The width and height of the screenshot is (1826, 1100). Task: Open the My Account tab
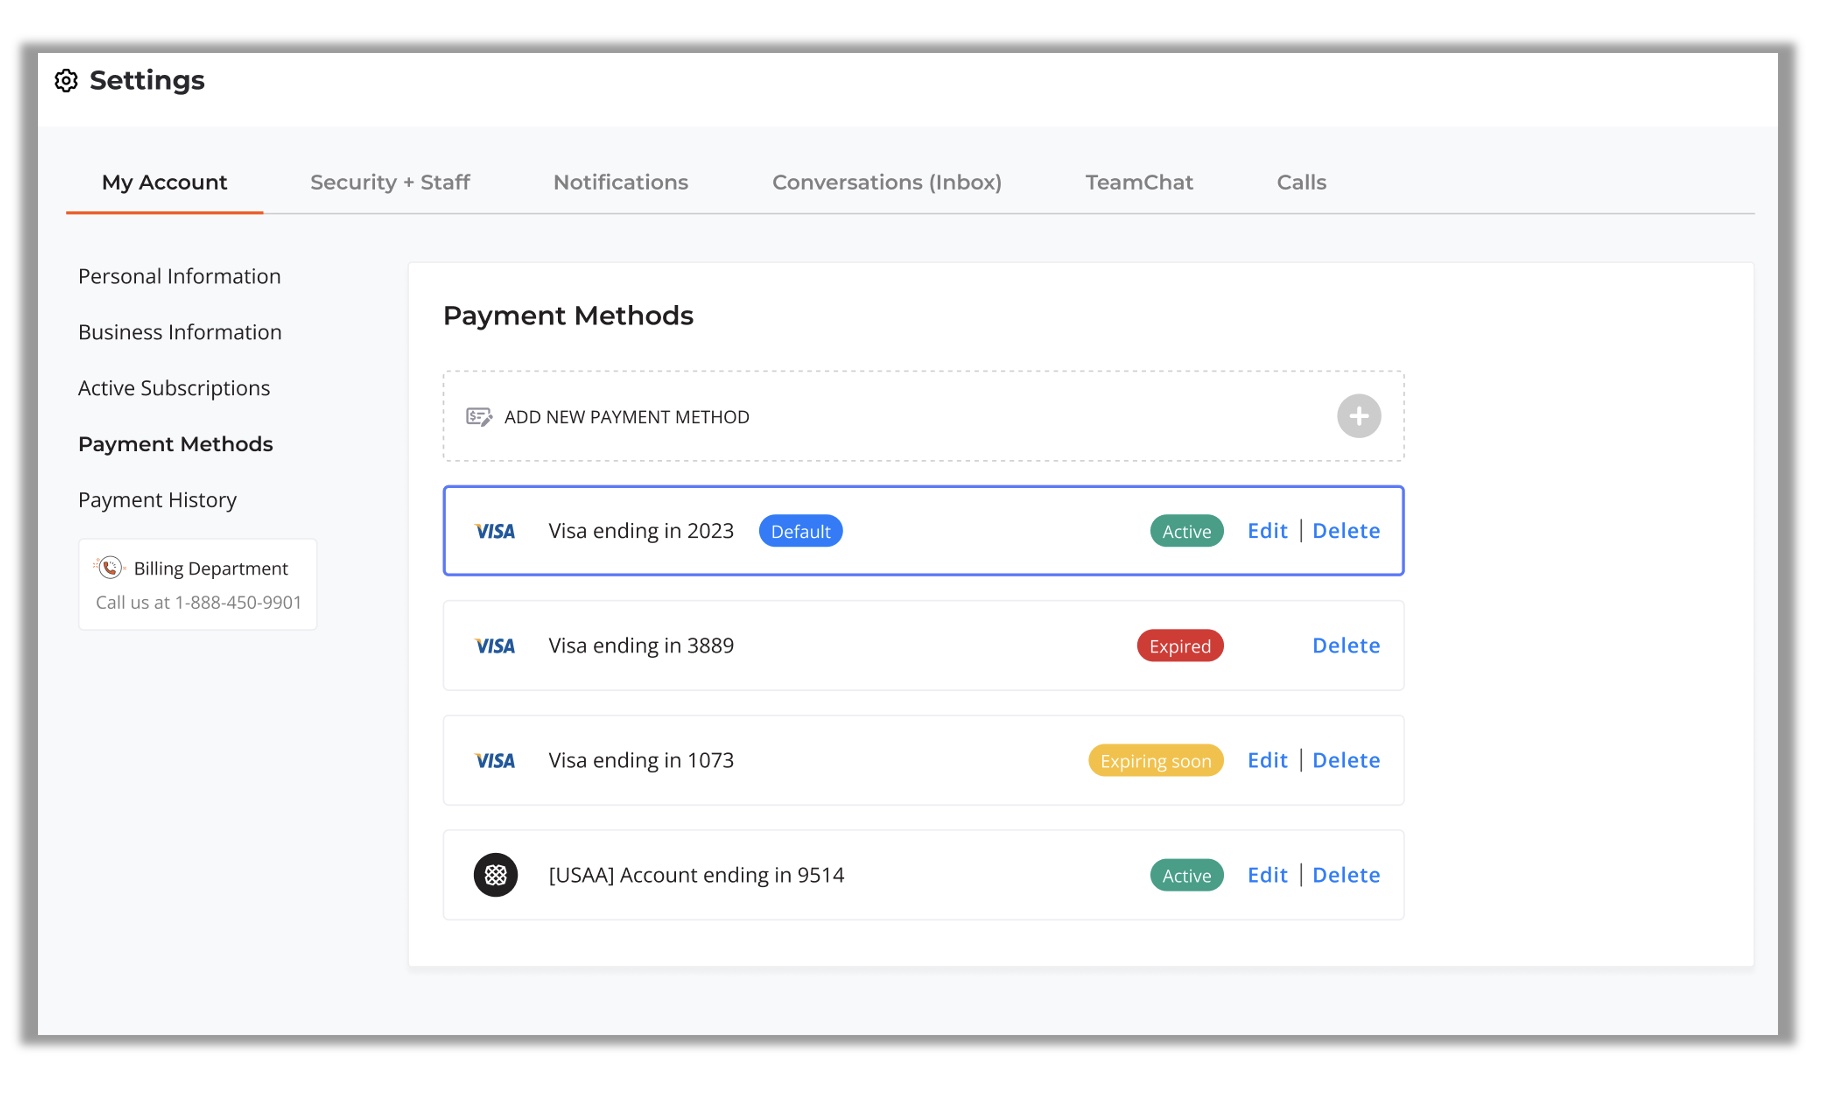165,182
